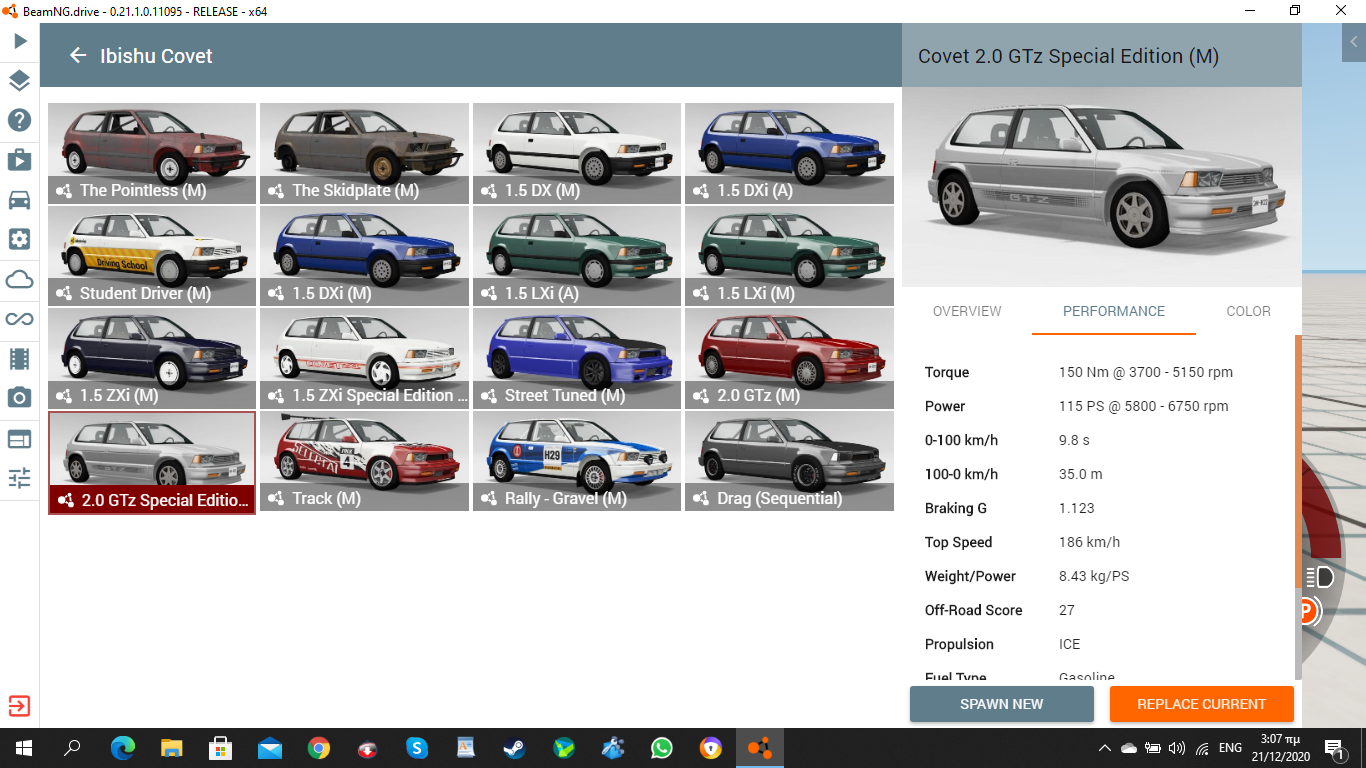Image resolution: width=1366 pixels, height=768 pixels.
Task: Select the Performance tab
Action: pos(1114,311)
